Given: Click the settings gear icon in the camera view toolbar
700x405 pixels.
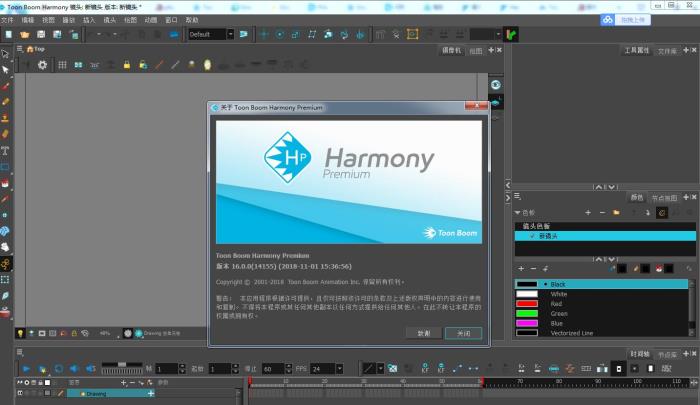Looking at the screenshot, I should 42,65.
